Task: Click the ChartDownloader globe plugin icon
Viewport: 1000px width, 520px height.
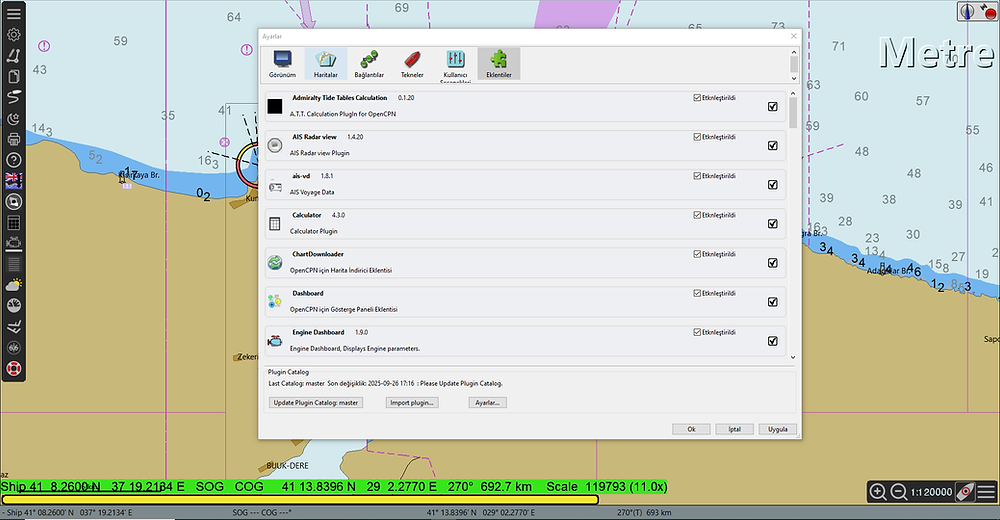Action: click(x=275, y=262)
